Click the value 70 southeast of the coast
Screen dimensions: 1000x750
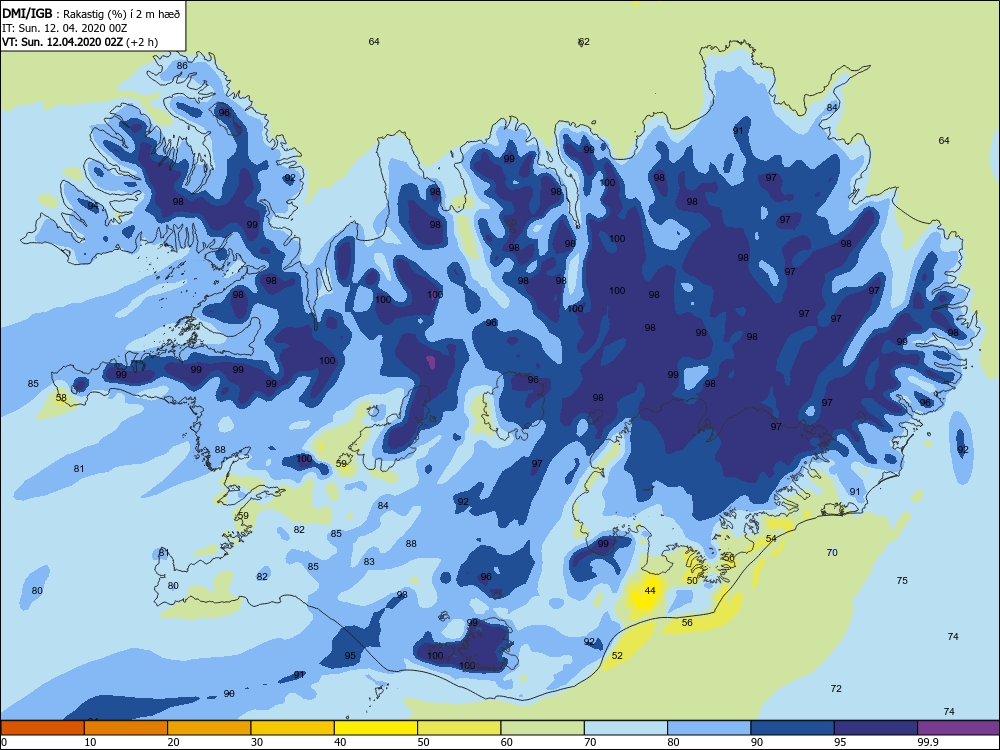click(832, 552)
